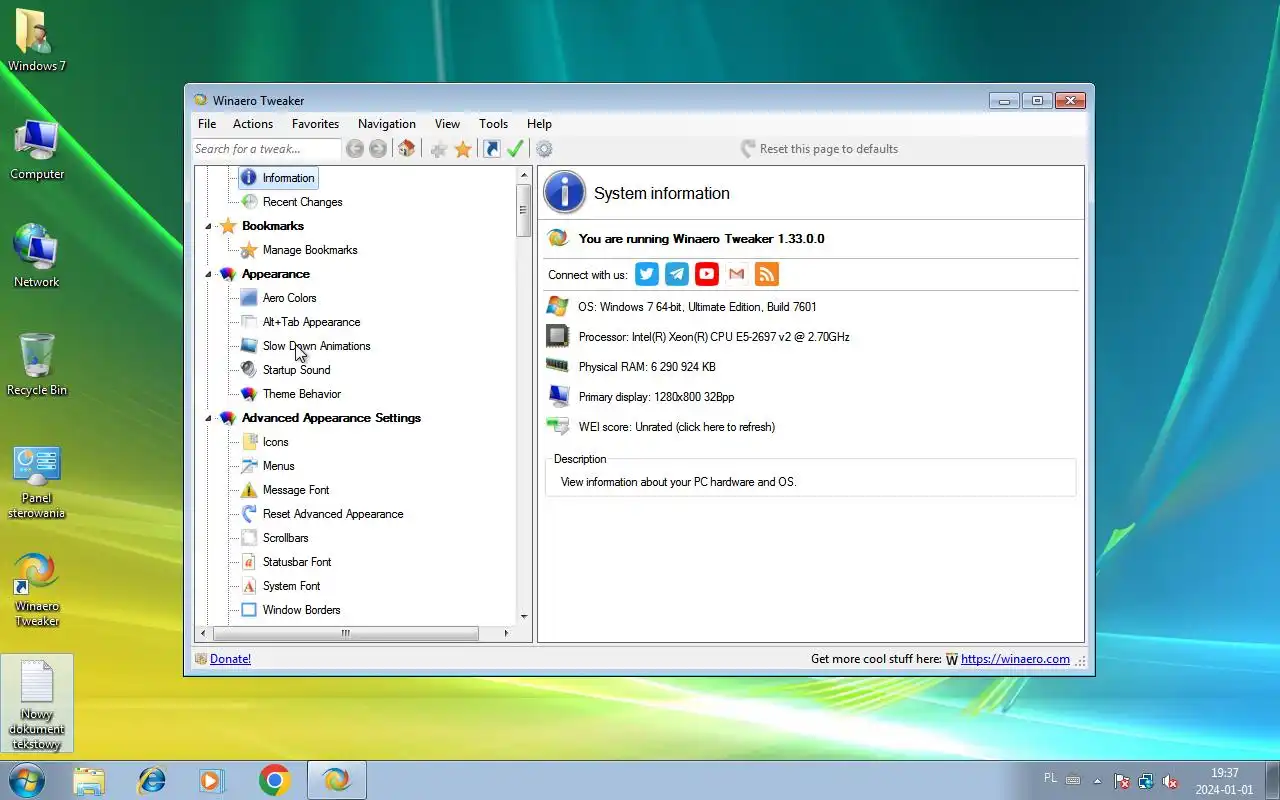Screen dimensions: 1280x800
Task: Select Alt+Tab Appearance tree item
Action: point(311,322)
